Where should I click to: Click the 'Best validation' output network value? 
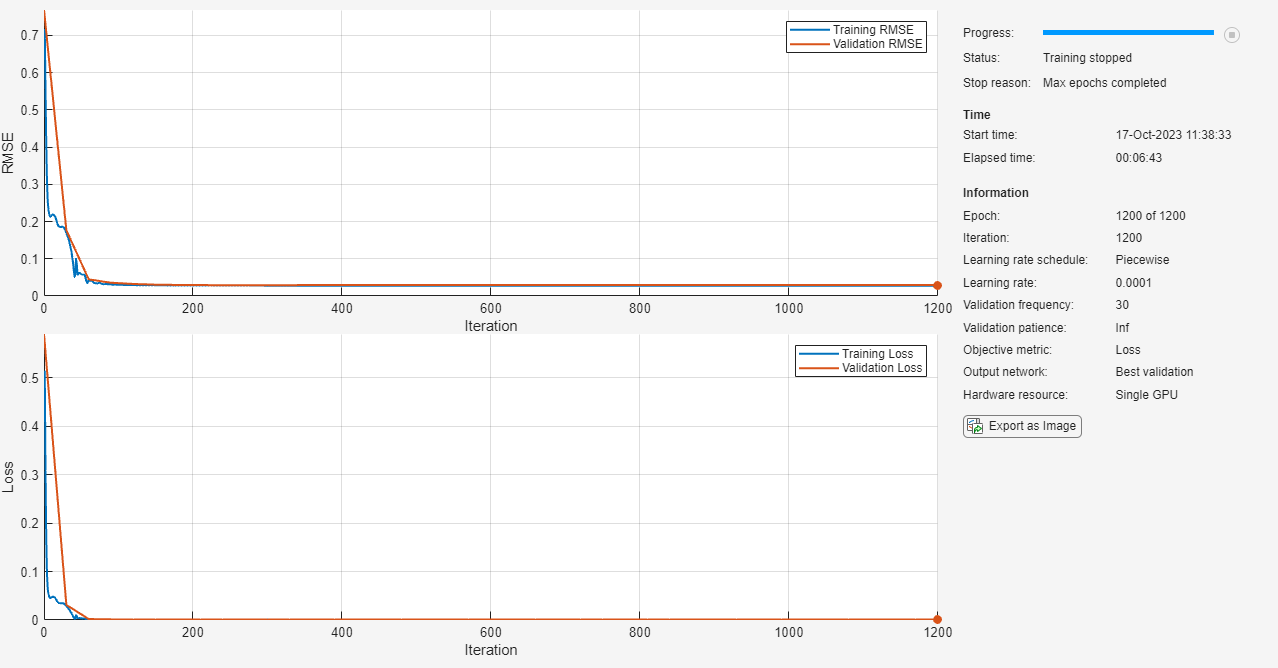pos(1154,372)
